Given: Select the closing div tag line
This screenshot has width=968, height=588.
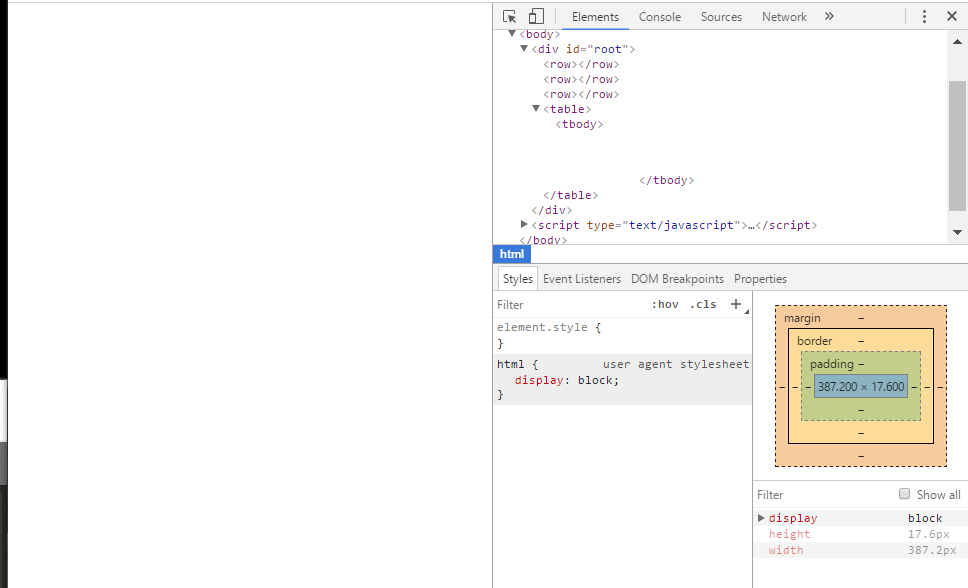Looking at the screenshot, I should [x=552, y=210].
